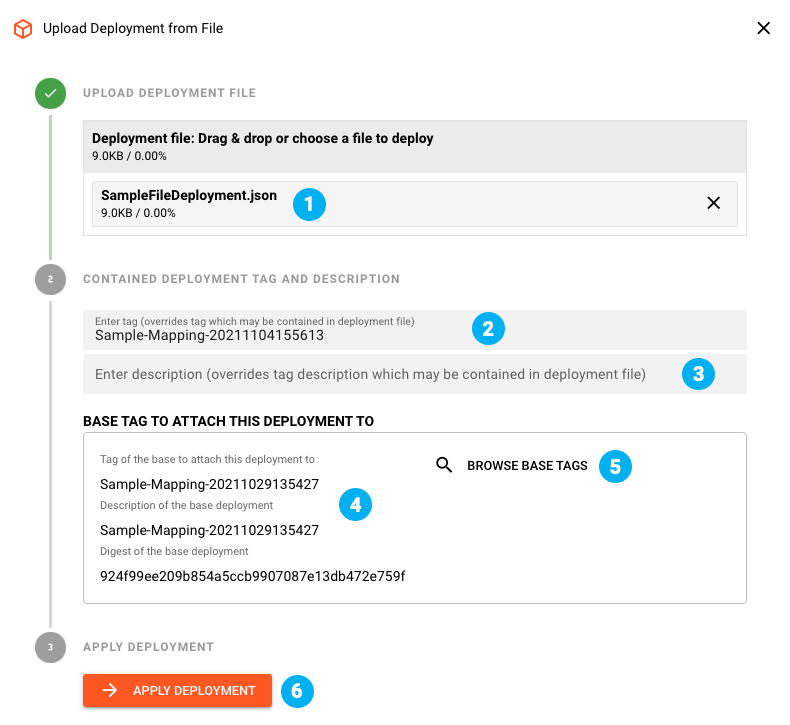Click blue callout marker number 2

tap(488, 328)
